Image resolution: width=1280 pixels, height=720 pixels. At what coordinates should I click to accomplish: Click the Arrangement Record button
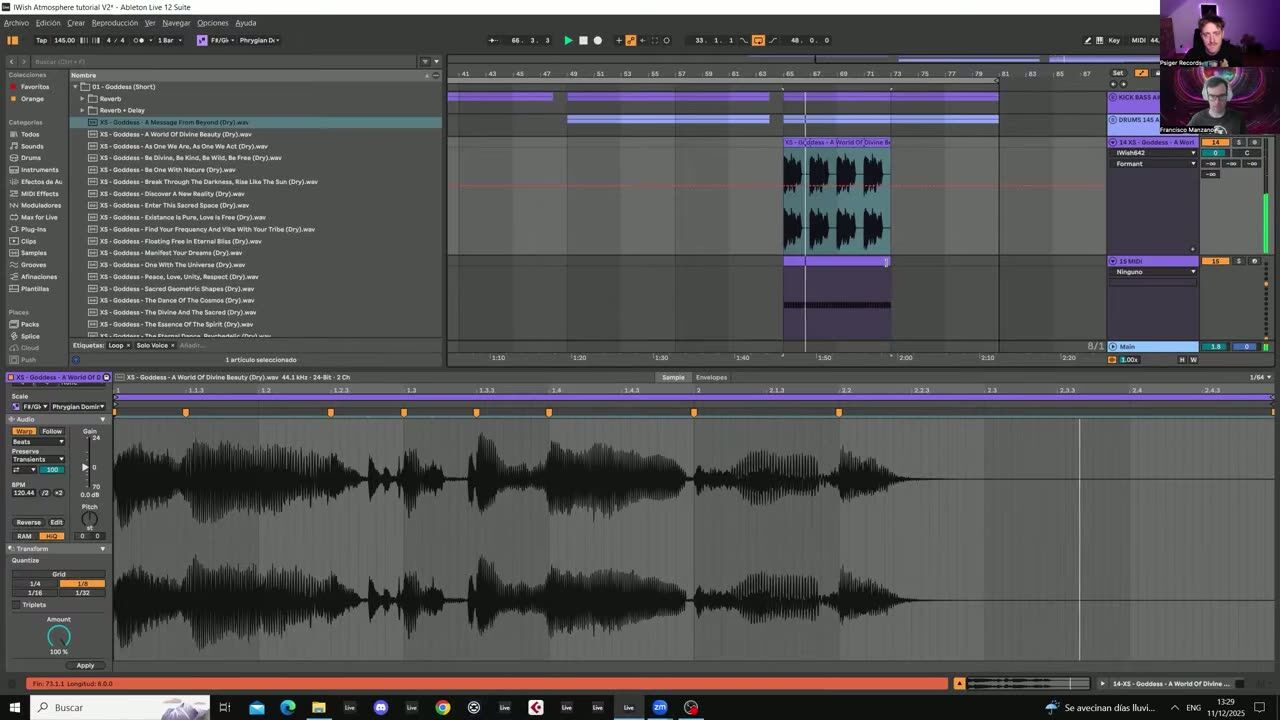[598, 40]
